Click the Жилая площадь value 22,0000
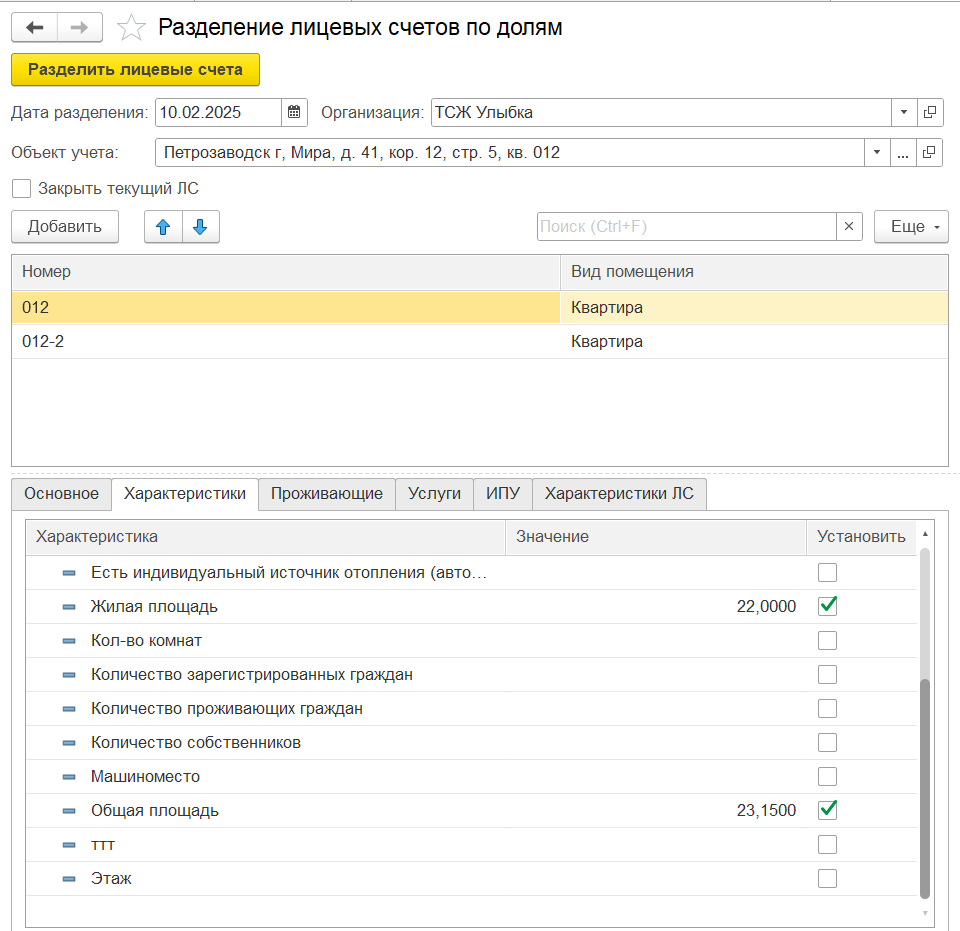Viewport: 960px width, 931px height. [766, 607]
